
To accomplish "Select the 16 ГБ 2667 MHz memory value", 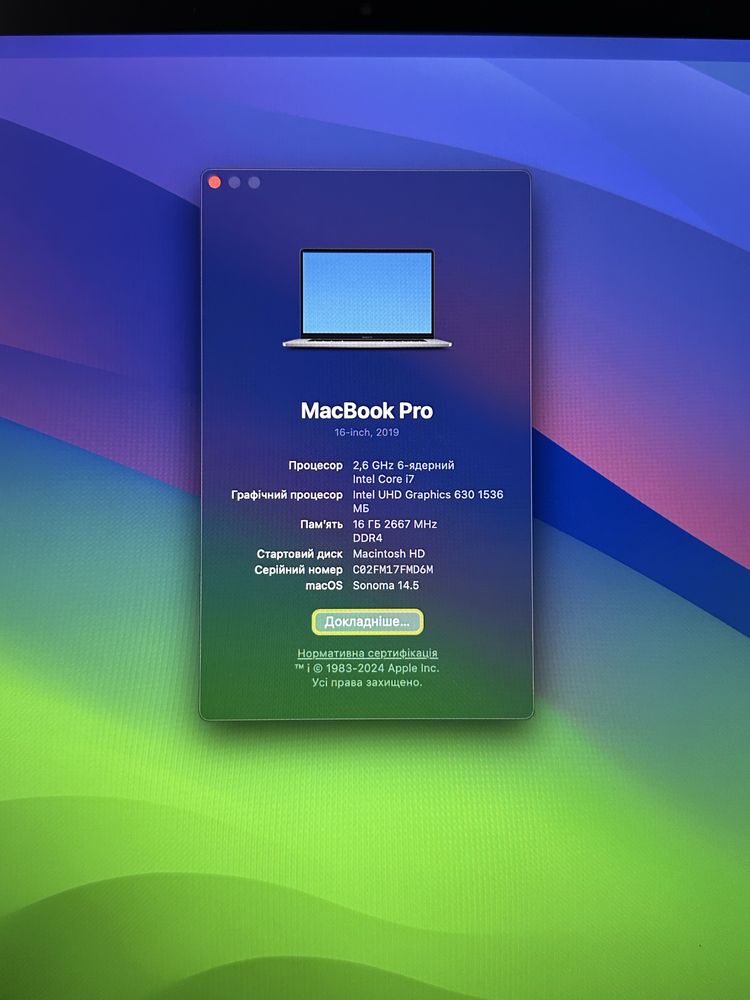I will click(395, 524).
